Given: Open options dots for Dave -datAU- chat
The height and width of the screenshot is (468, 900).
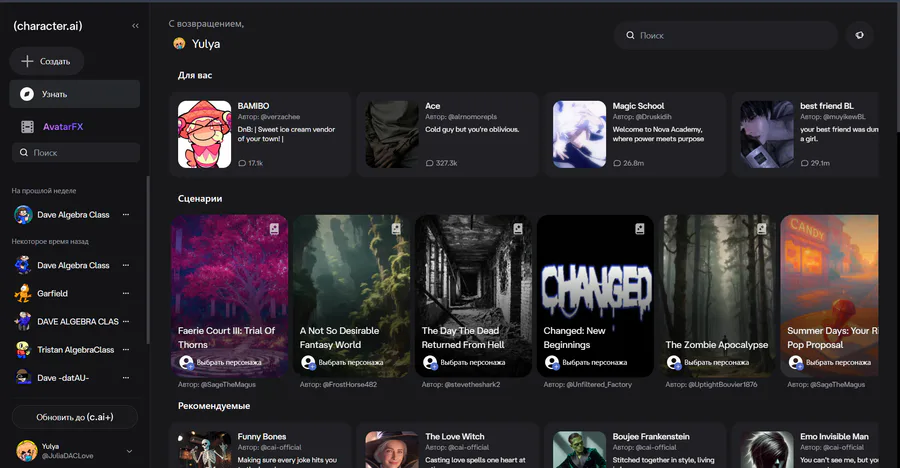Looking at the screenshot, I should coord(126,378).
